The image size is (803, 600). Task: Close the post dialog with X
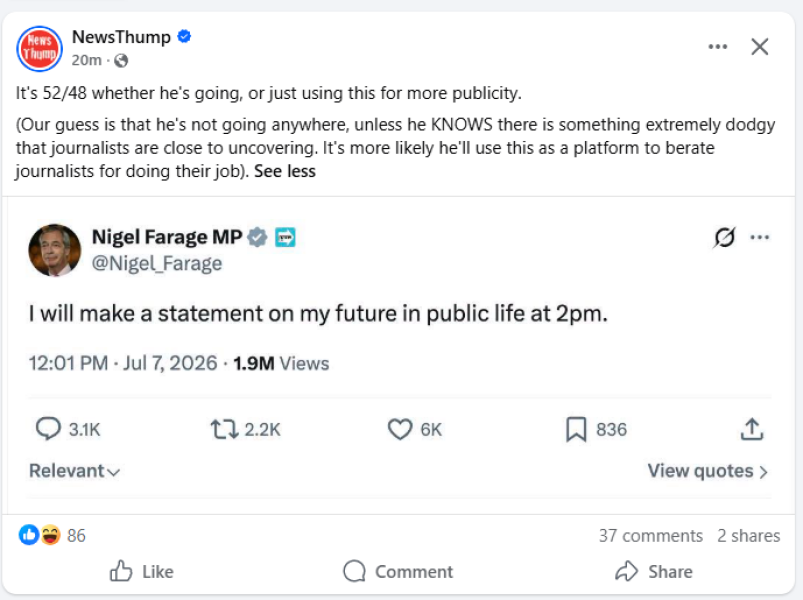pyautogui.click(x=759, y=47)
